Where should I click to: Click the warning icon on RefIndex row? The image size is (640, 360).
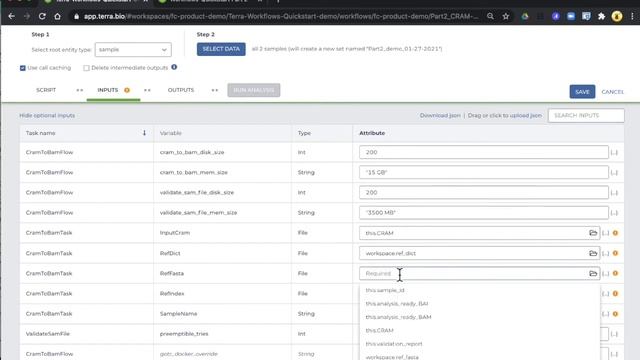[x=615, y=293]
